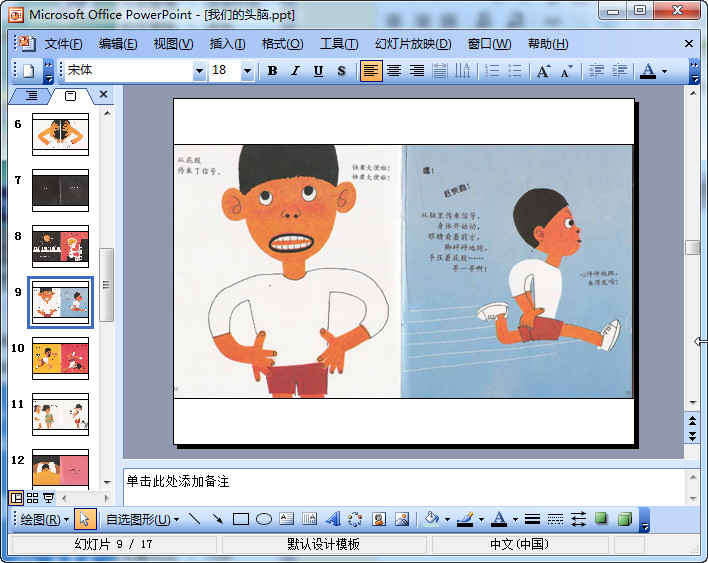Image resolution: width=708 pixels, height=563 pixels.
Task: Toggle Align Left for the text
Action: pos(371,71)
